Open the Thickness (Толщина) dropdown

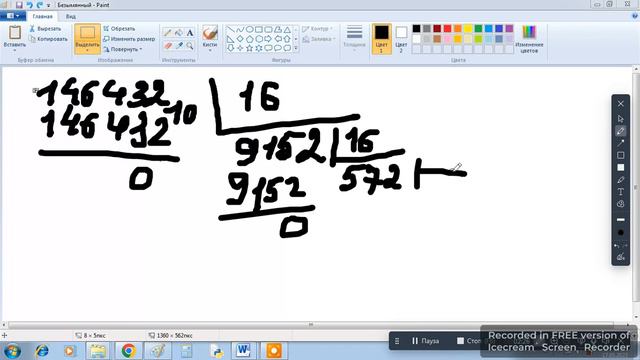click(354, 39)
